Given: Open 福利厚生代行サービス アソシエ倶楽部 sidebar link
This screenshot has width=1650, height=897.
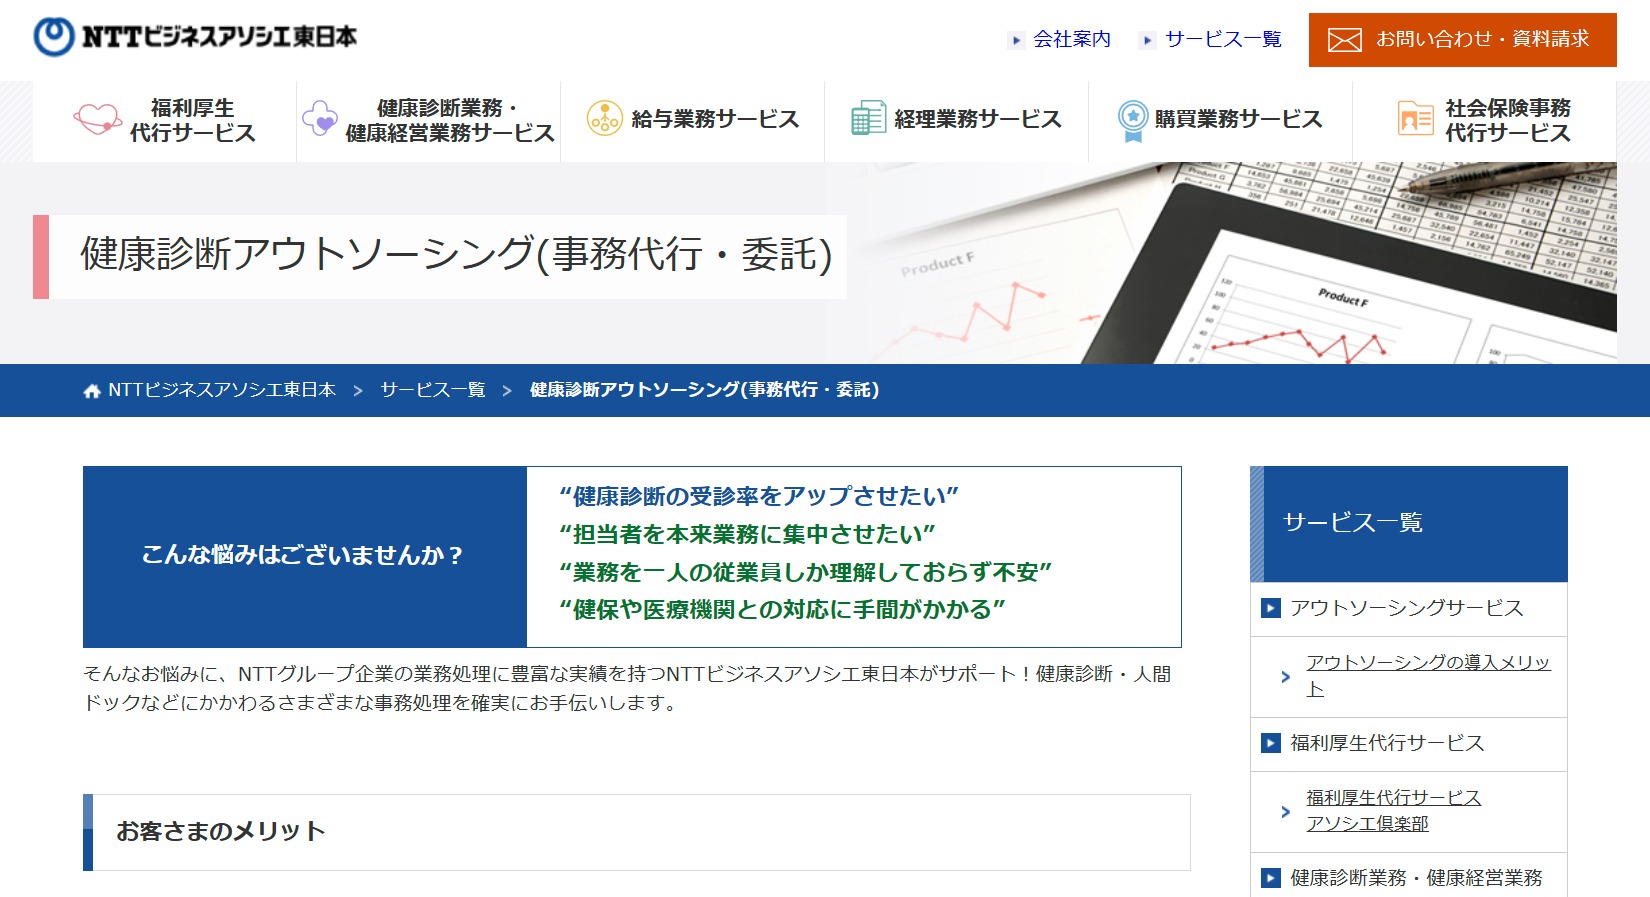Looking at the screenshot, I should (1393, 811).
